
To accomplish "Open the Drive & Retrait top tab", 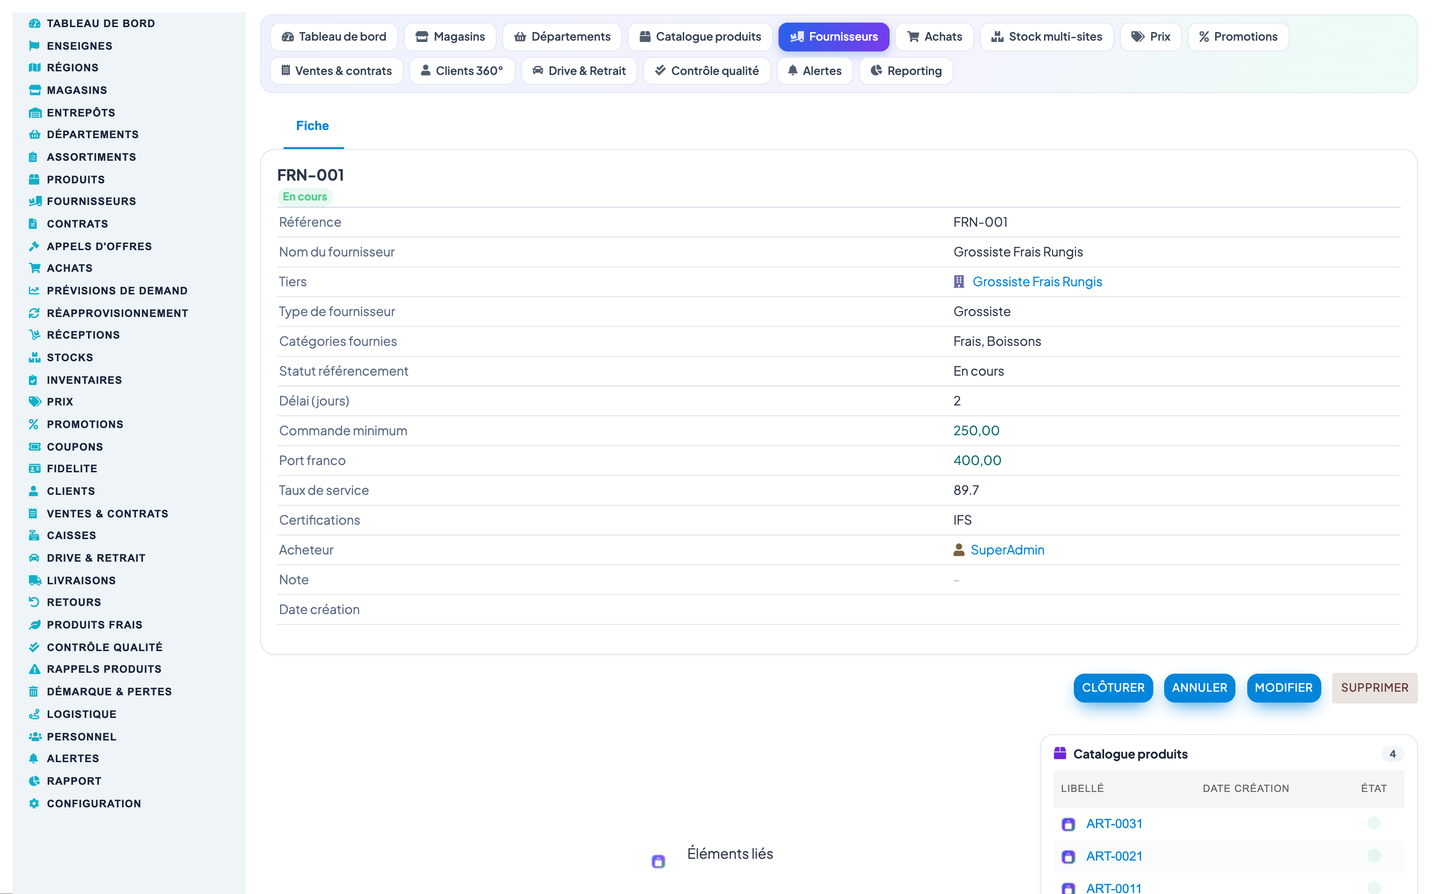I will point(579,71).
